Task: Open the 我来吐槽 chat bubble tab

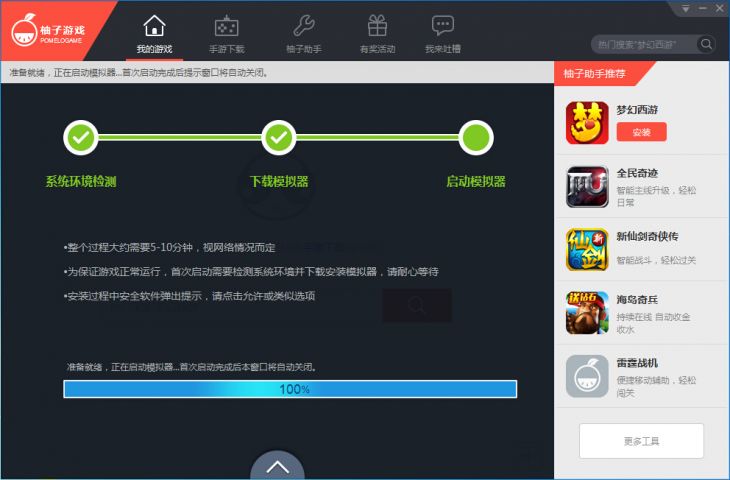Action: 442,33
